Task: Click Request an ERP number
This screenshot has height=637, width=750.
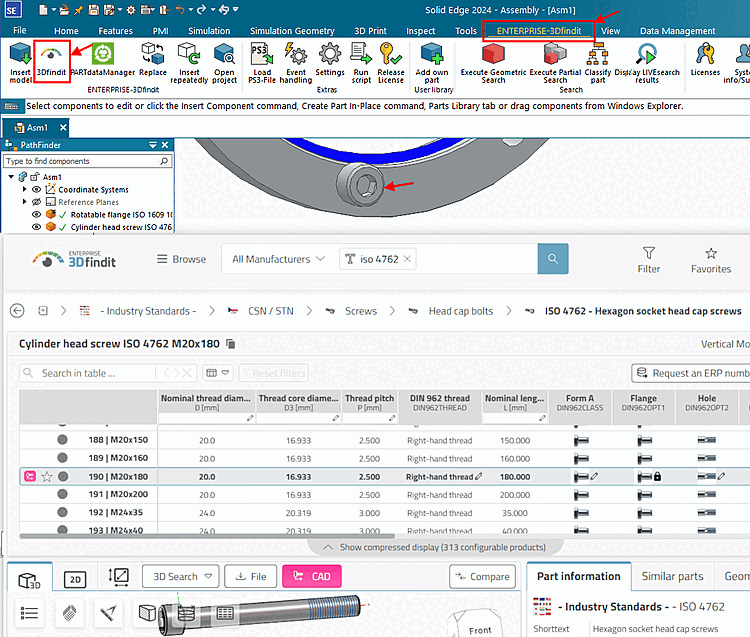Action: pyautogui.click(x=693, y=373)
